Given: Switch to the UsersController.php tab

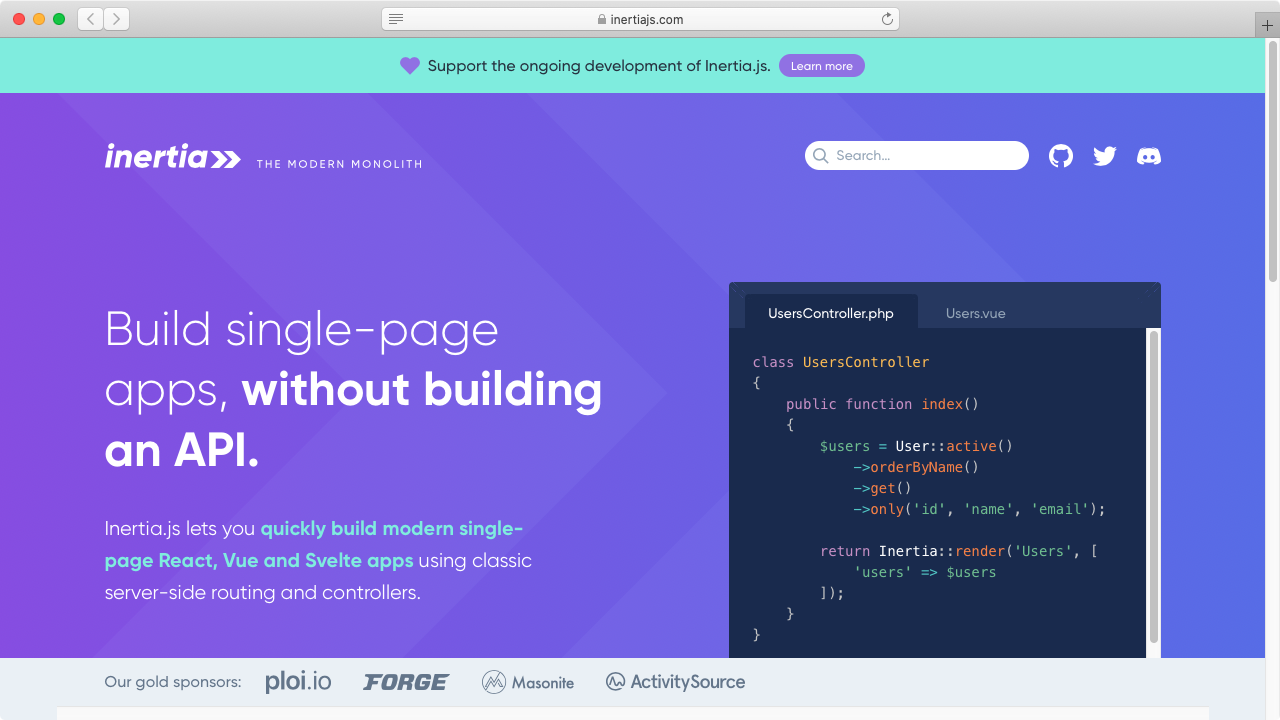Looking at the screenshot, I should click(x=831, y=313).
